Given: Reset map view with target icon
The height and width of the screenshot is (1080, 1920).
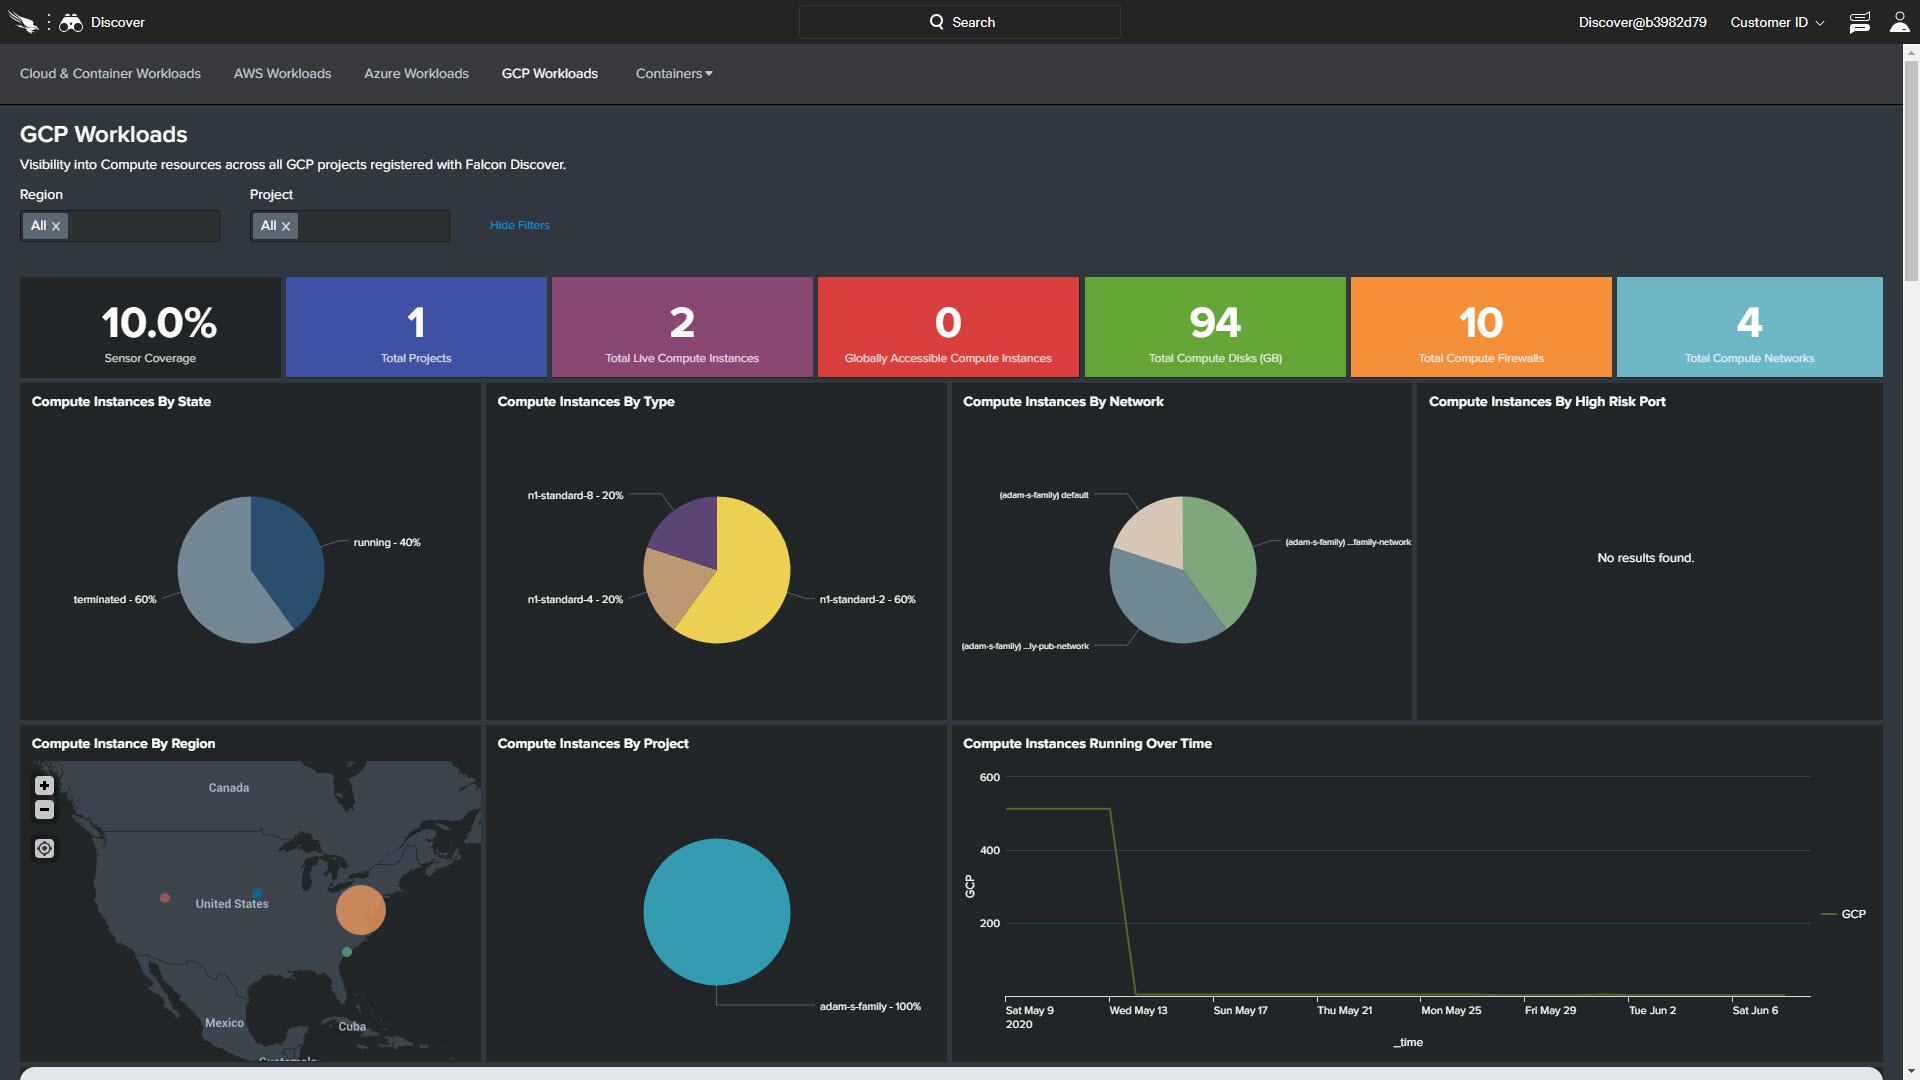Looking at the screenshot, I should pyautogui.click(x=44, y=848).
